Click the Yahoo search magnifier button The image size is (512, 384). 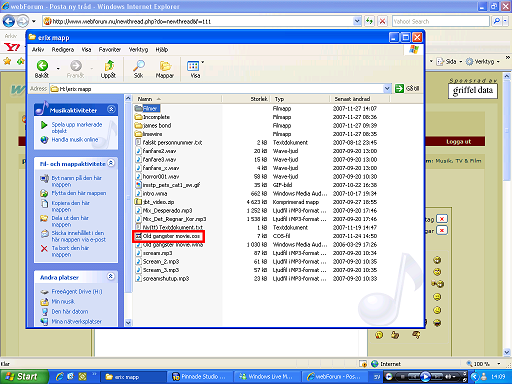(x=496, y=21)
